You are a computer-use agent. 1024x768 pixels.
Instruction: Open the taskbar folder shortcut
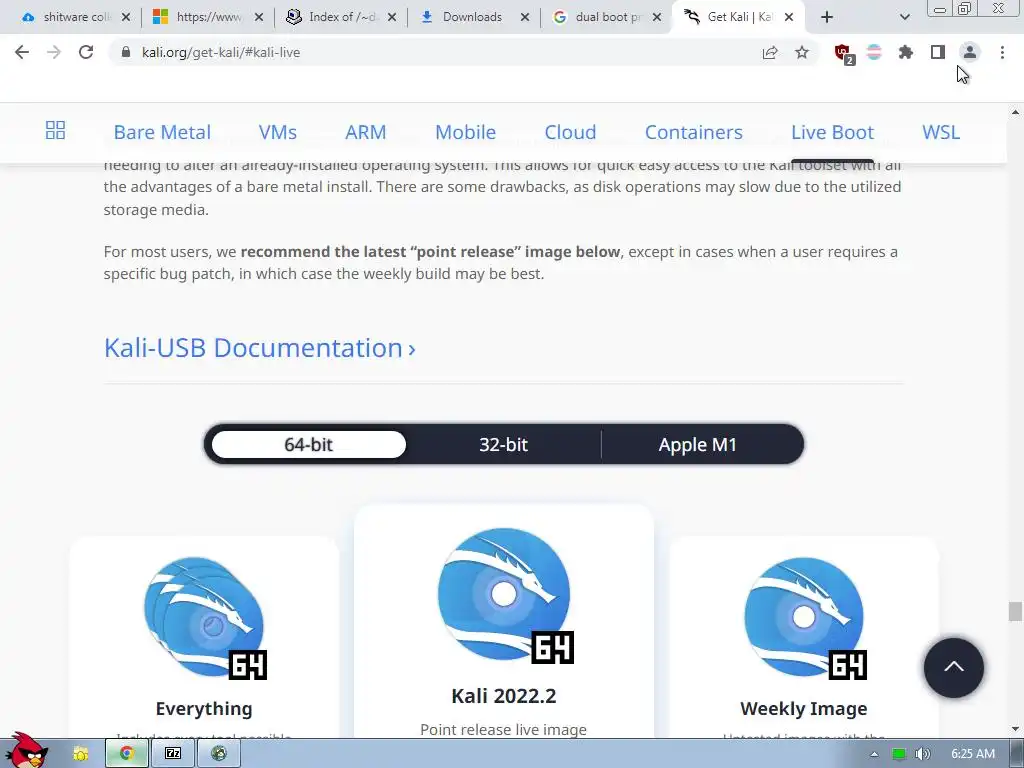coord(80,754)
